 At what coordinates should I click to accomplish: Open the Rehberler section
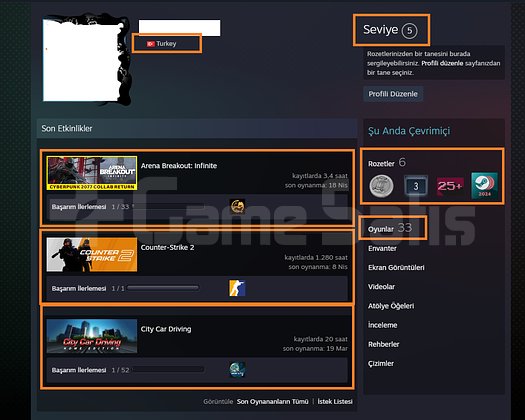pos(384,344)
